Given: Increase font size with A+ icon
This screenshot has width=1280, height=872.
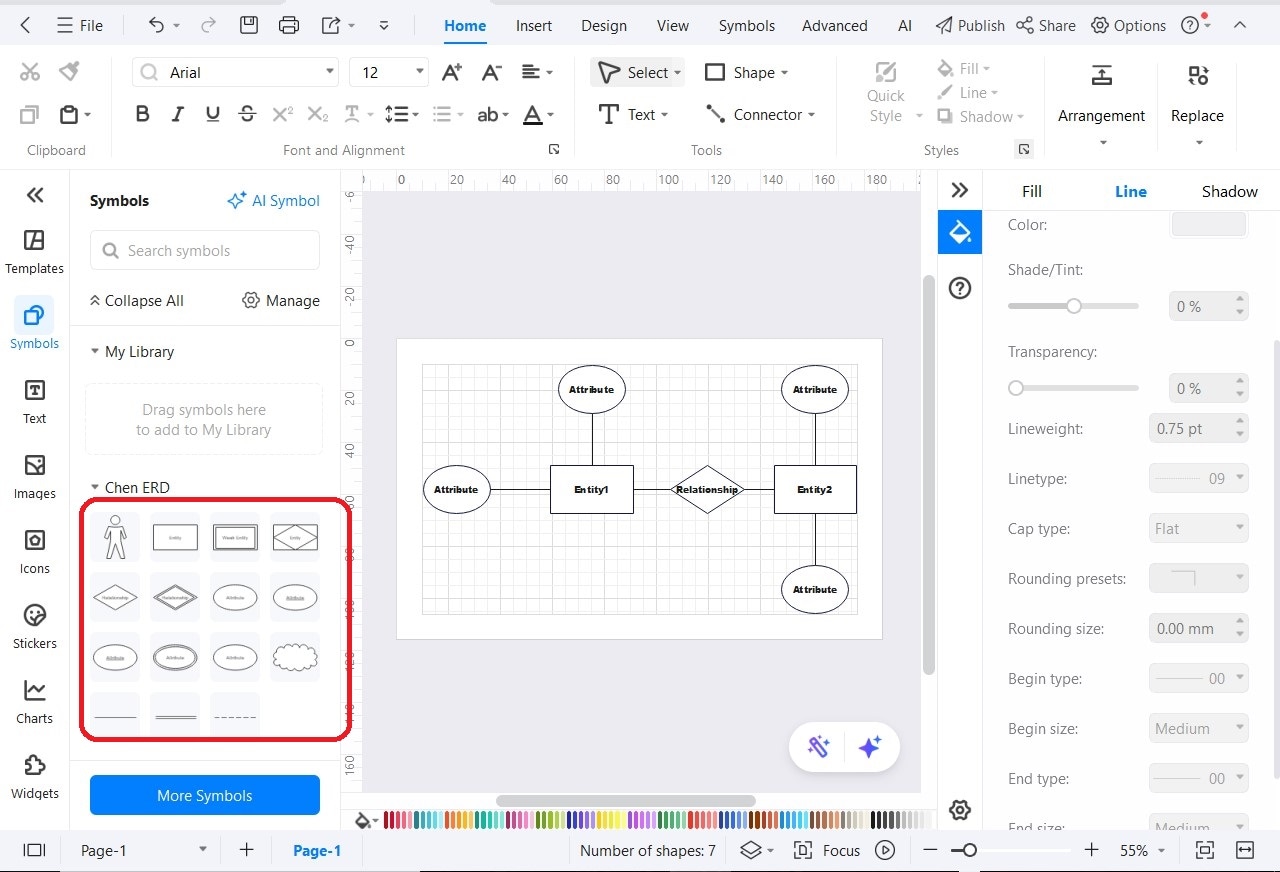Looking at the screenshot, I should click(x=452, y=72).
